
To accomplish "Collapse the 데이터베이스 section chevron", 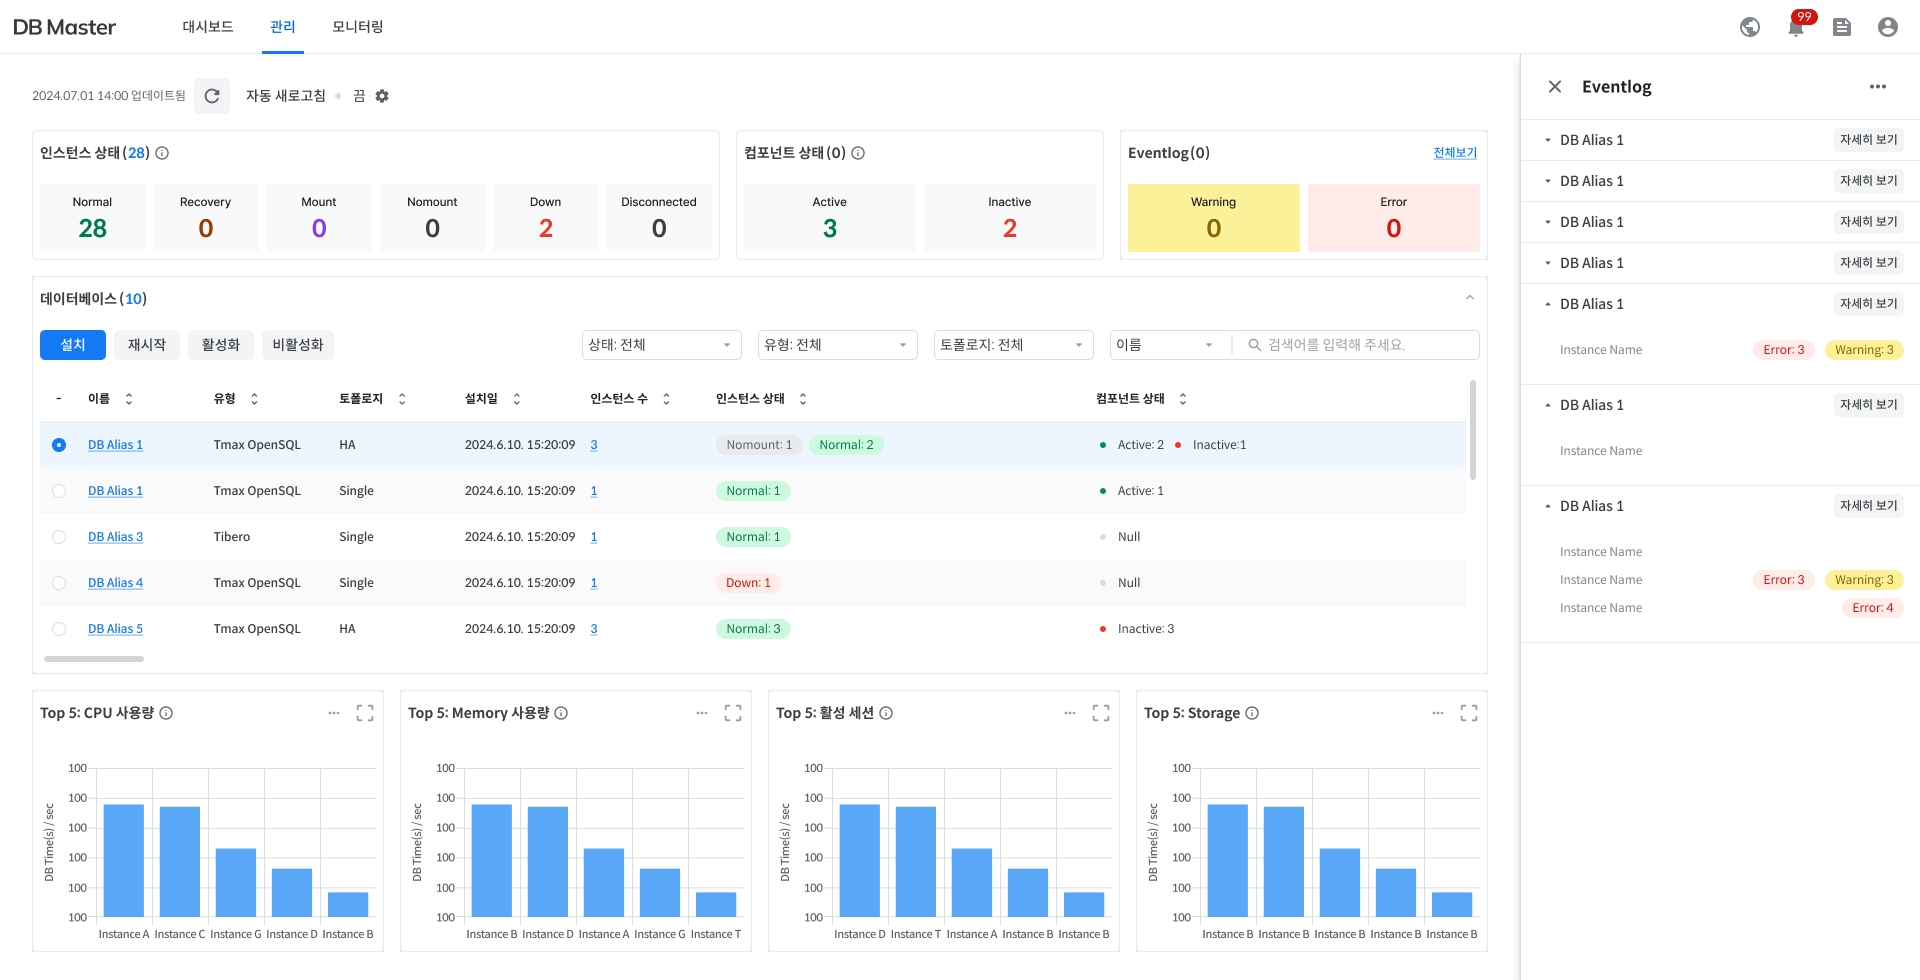I will click(1469, 298).
